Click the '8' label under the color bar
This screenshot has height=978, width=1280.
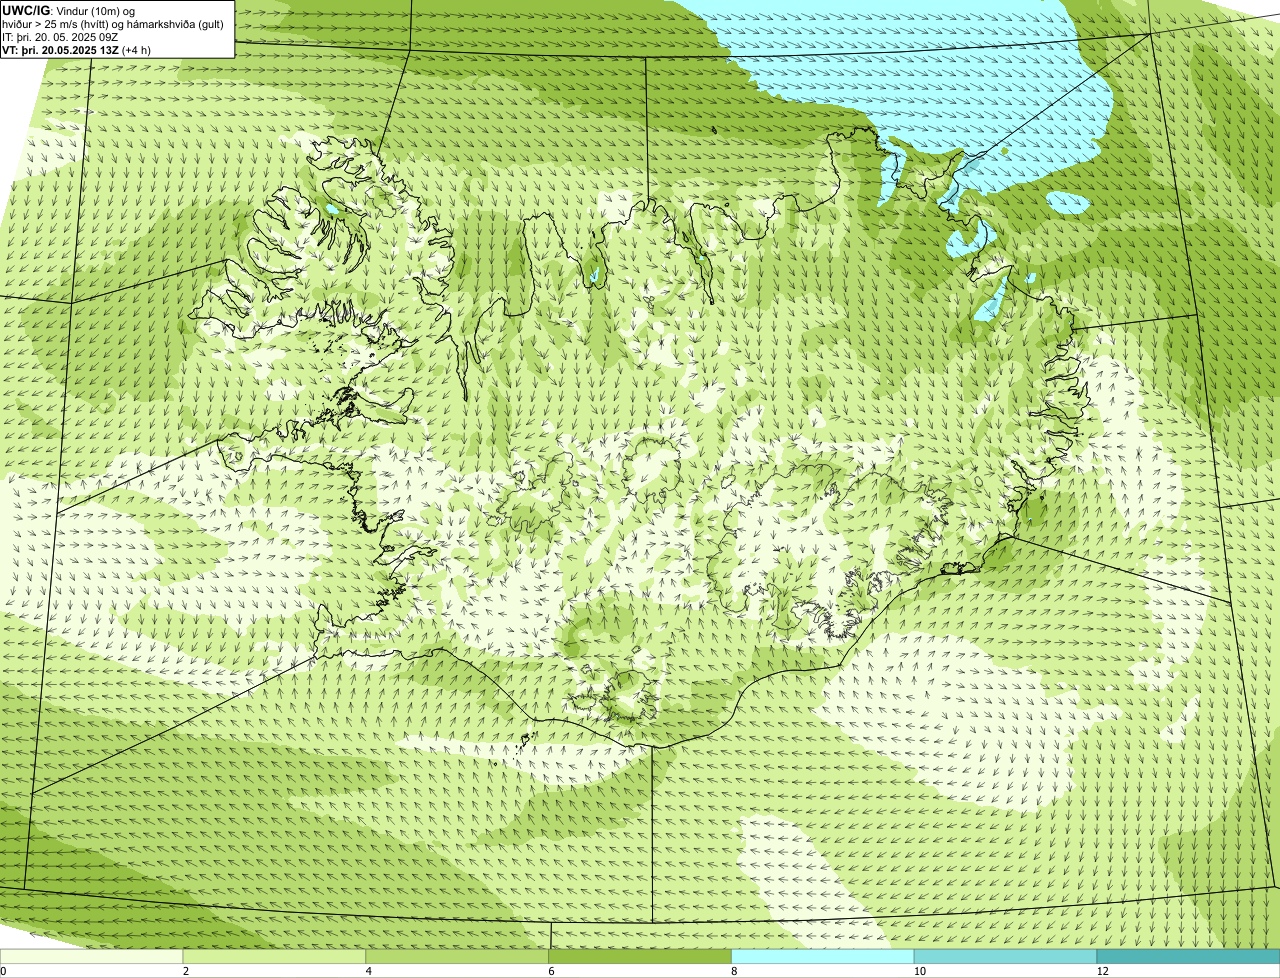click(x=734, y=971)
